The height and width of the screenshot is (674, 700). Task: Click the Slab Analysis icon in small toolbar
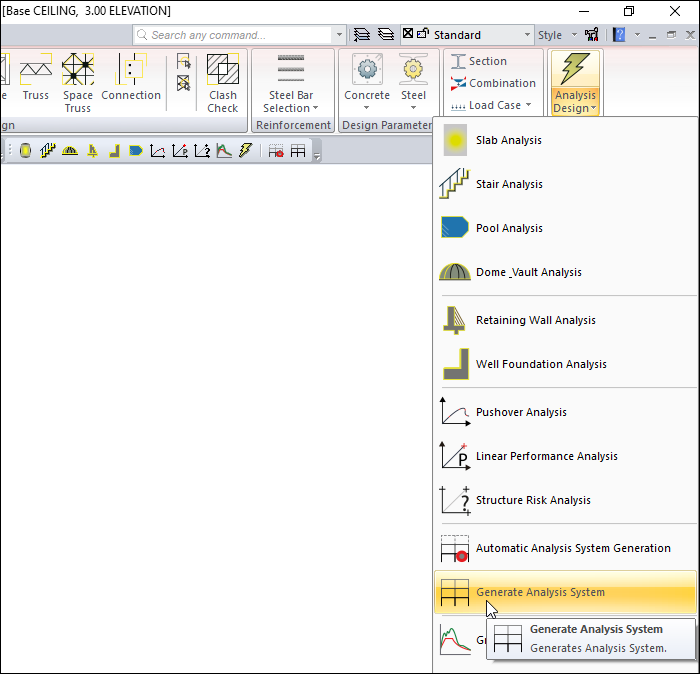(25, 151)
